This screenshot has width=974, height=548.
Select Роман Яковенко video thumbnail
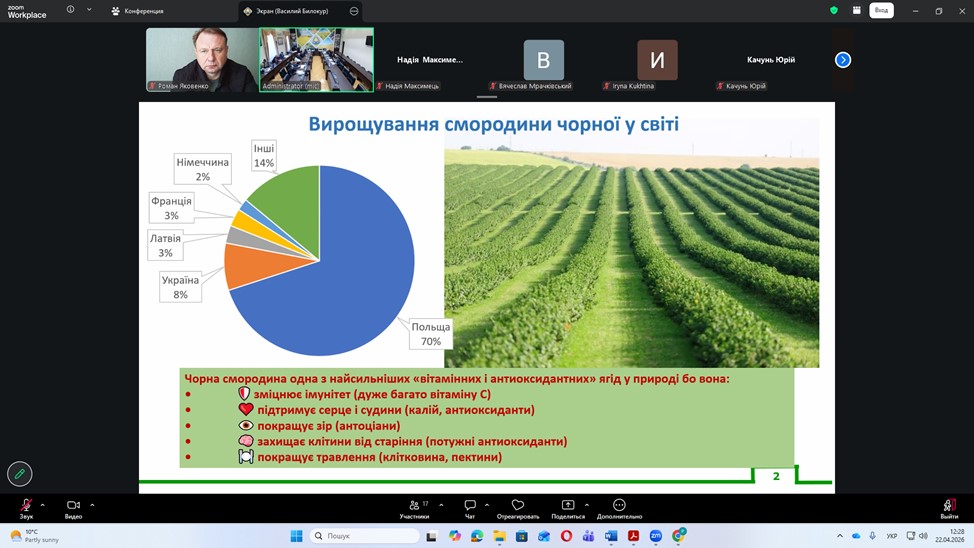(x=201, y=59)
